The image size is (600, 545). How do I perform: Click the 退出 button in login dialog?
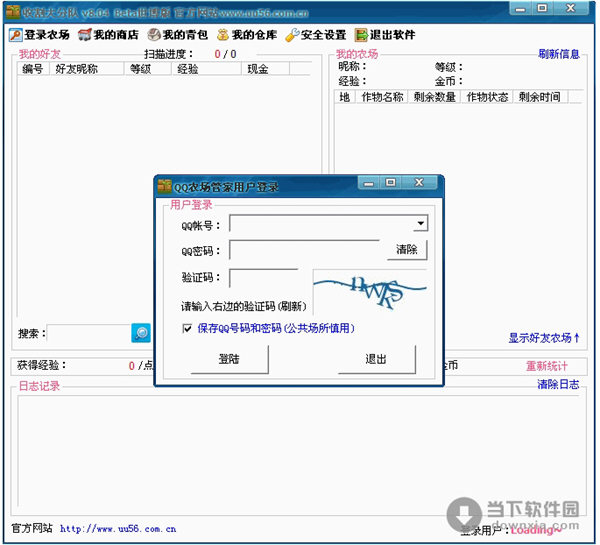coord(377,359)
